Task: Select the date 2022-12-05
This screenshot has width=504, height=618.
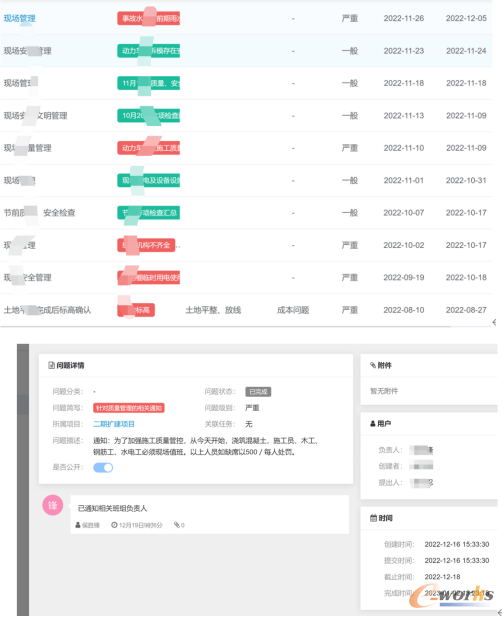Action: pos(466,18)
